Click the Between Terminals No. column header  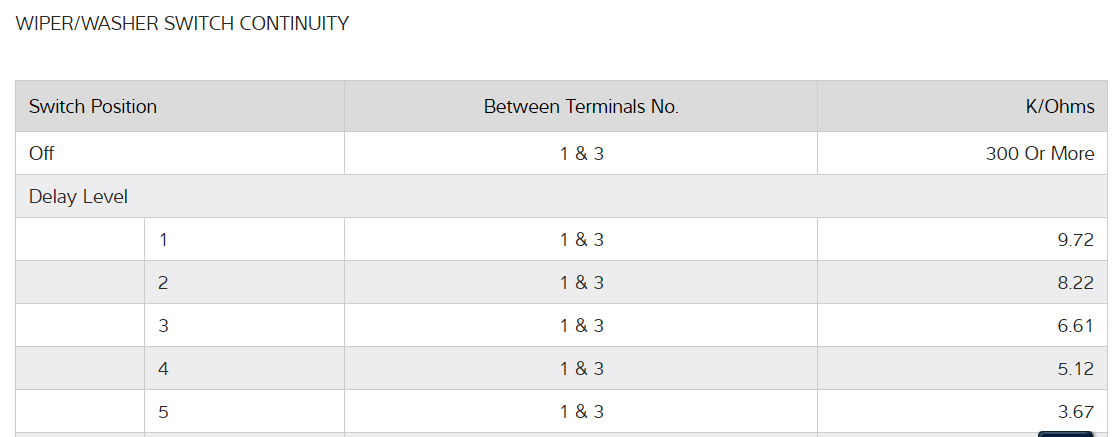(x=581, y=106)
